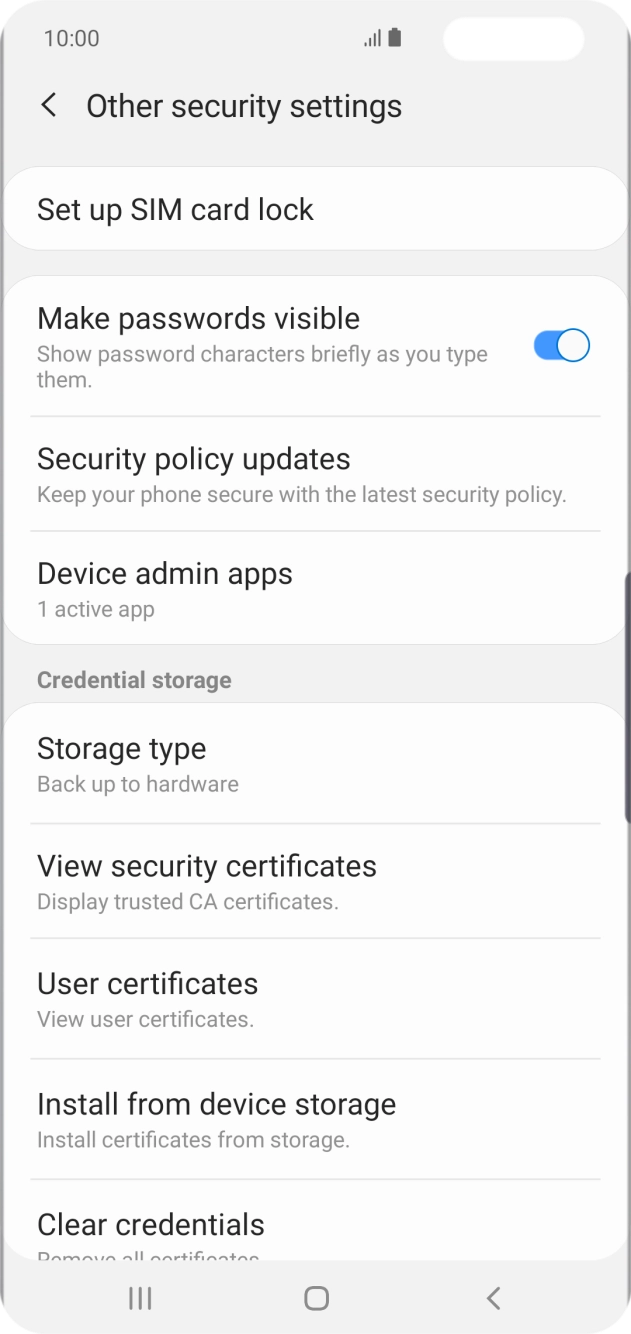Tap the Other security settings title
Viewport: 631px width, 1334px height.
point(243,105)
